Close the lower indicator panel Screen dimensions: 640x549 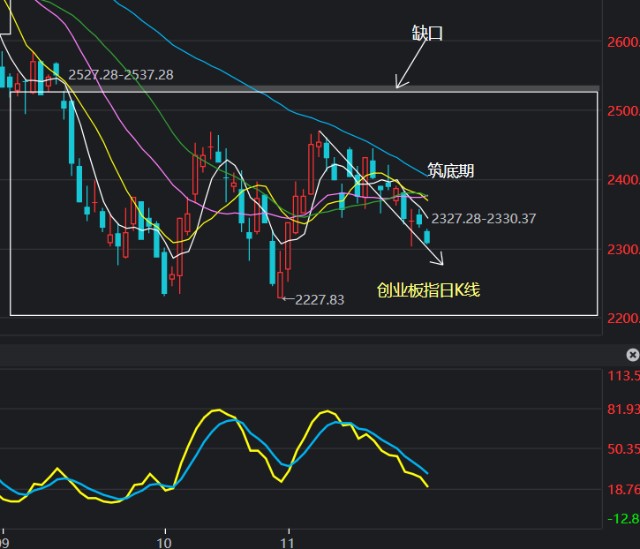point(632,355)
